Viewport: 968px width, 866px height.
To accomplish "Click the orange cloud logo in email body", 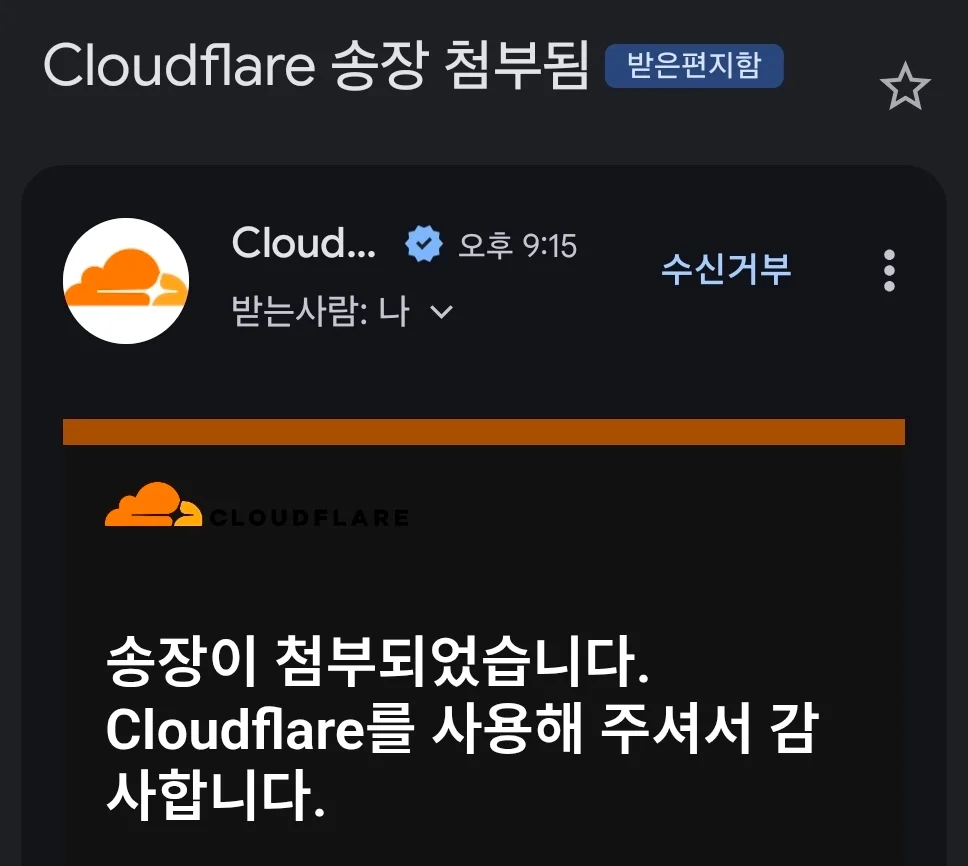I will click(x=154, y=504).
